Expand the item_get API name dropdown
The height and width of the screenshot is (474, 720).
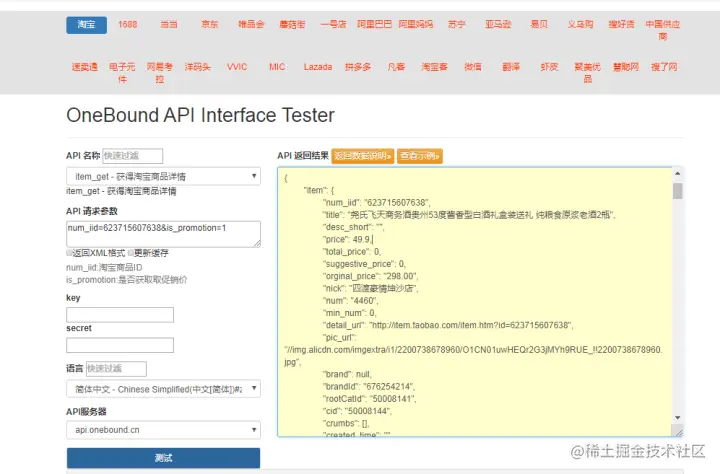tap(163, 176)
